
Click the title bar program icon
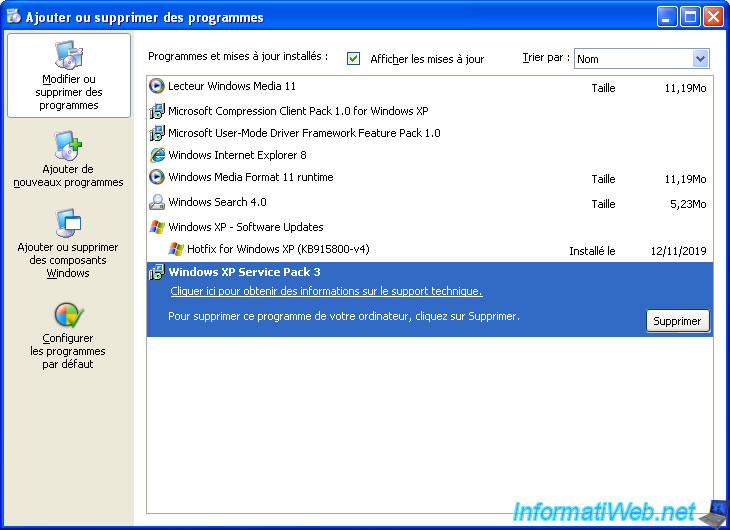tap(14, 16)
